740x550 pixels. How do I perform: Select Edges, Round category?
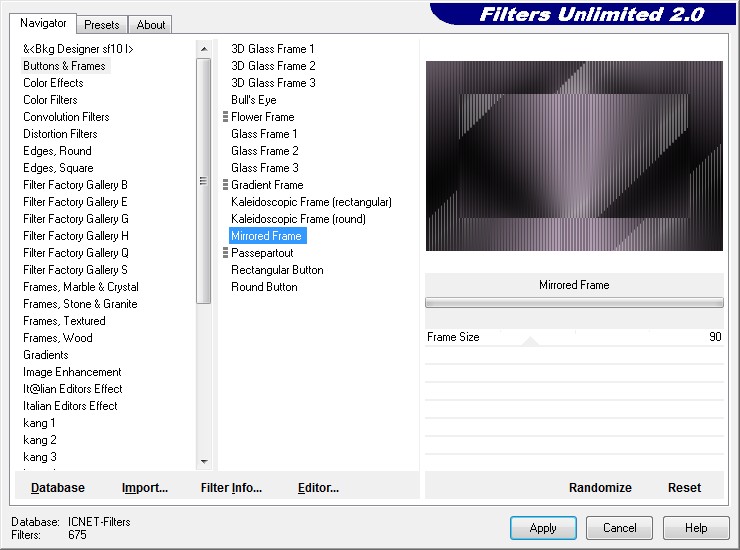[x=58, y=151]
